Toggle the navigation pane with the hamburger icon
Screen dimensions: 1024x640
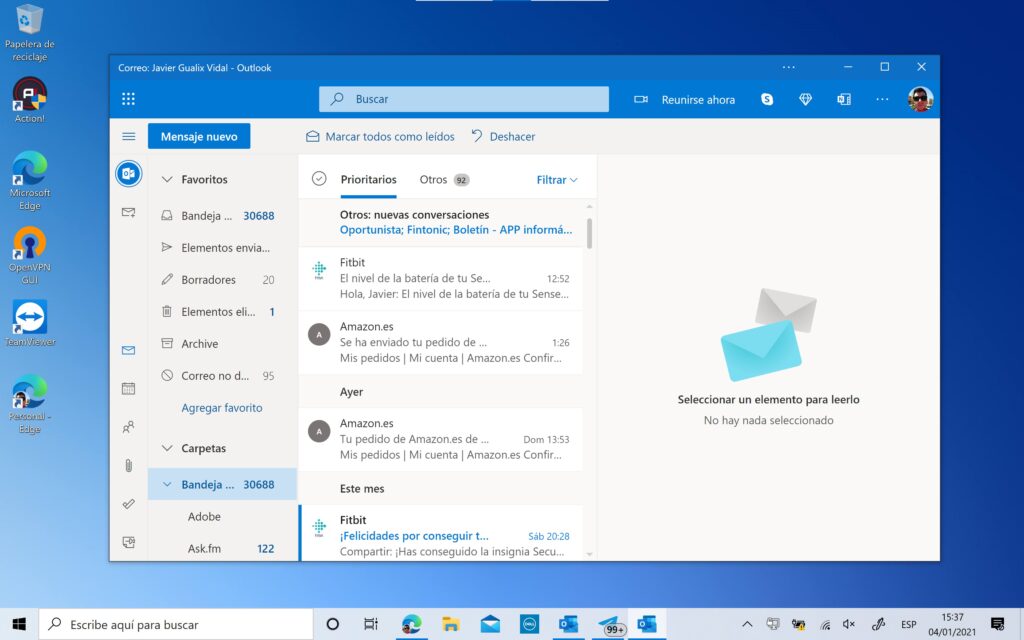coord(129,136)
